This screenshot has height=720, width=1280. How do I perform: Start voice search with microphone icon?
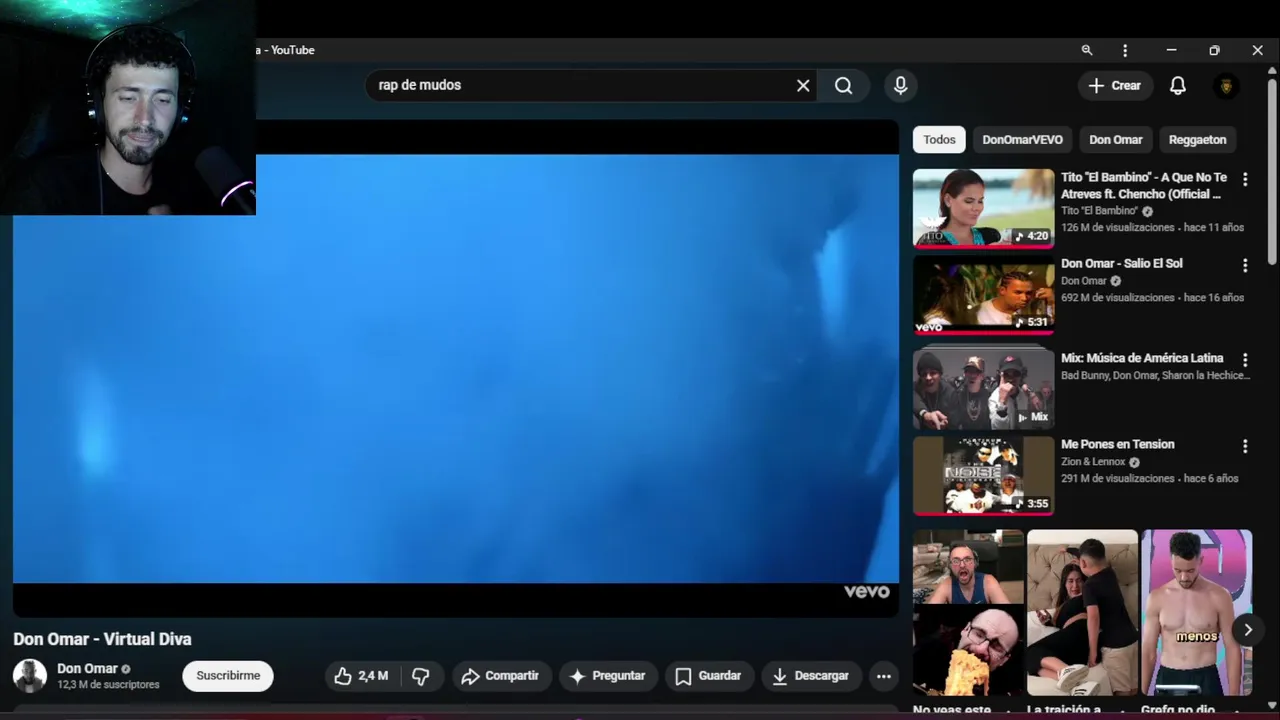coord(901,86)
